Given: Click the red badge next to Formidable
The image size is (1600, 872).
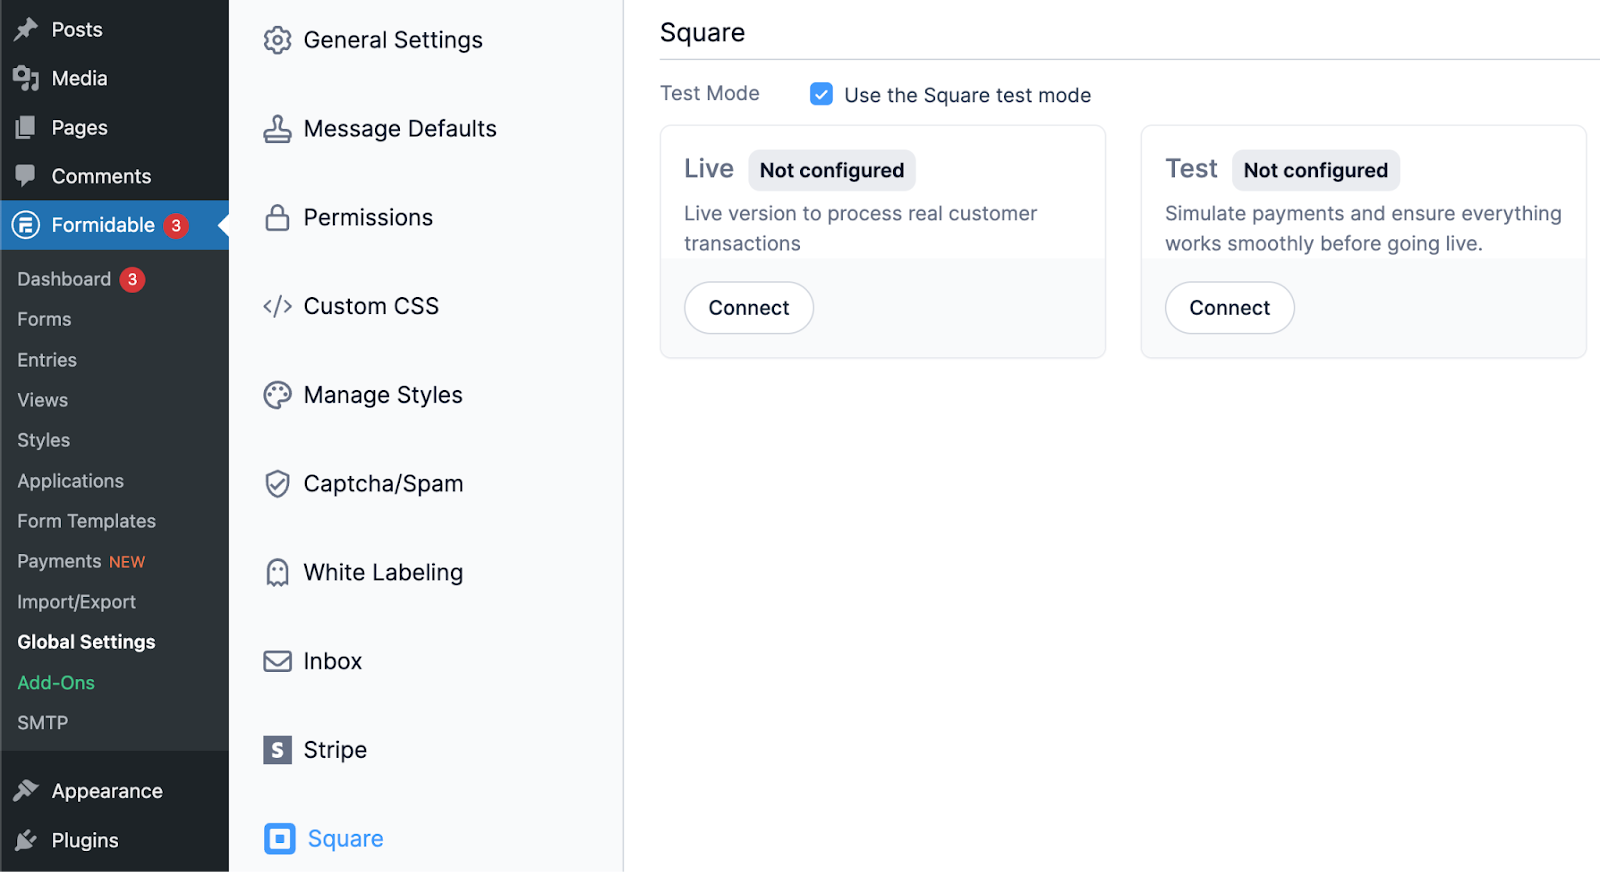Looking at the screenshot, I should click(176, 225).
